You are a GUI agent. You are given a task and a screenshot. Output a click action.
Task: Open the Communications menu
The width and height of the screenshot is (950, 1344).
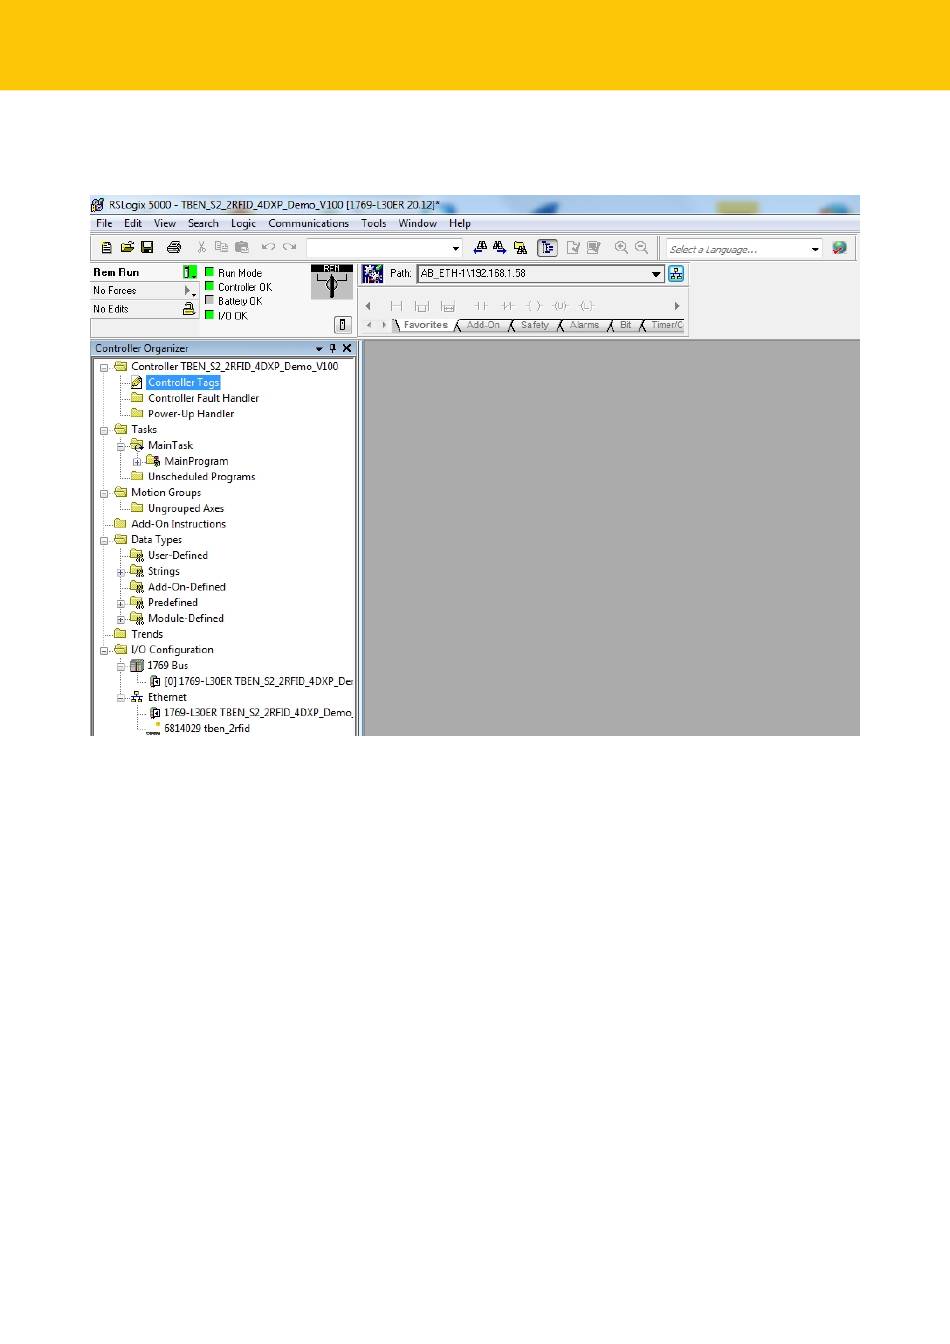coord(308,224)
